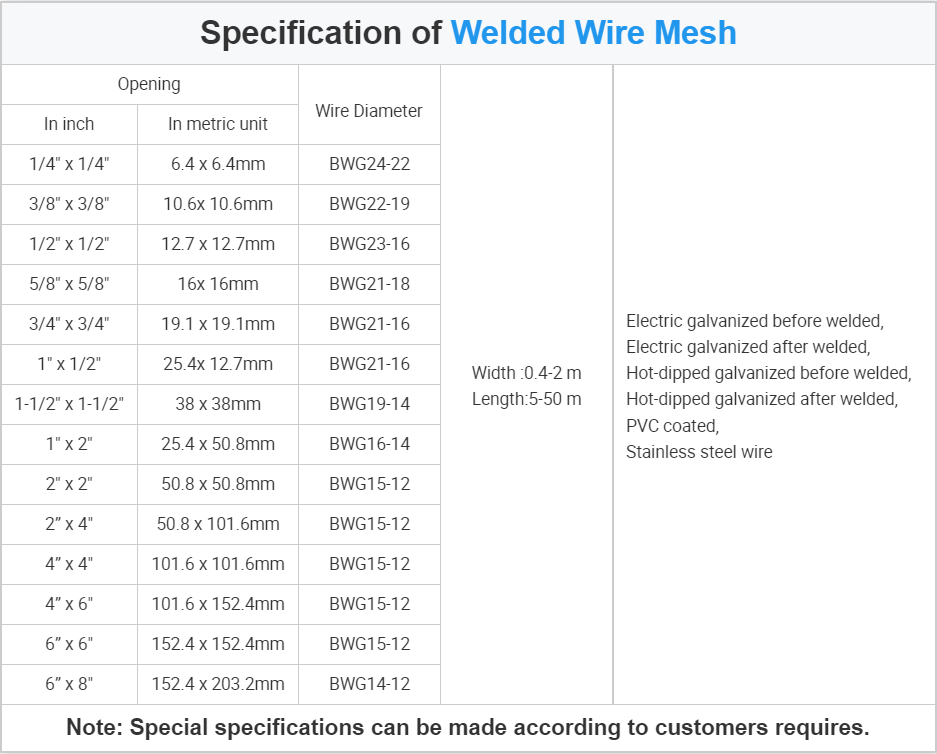
Task: Click the 19.1 x 19.1mm cell
Action: 218,324
